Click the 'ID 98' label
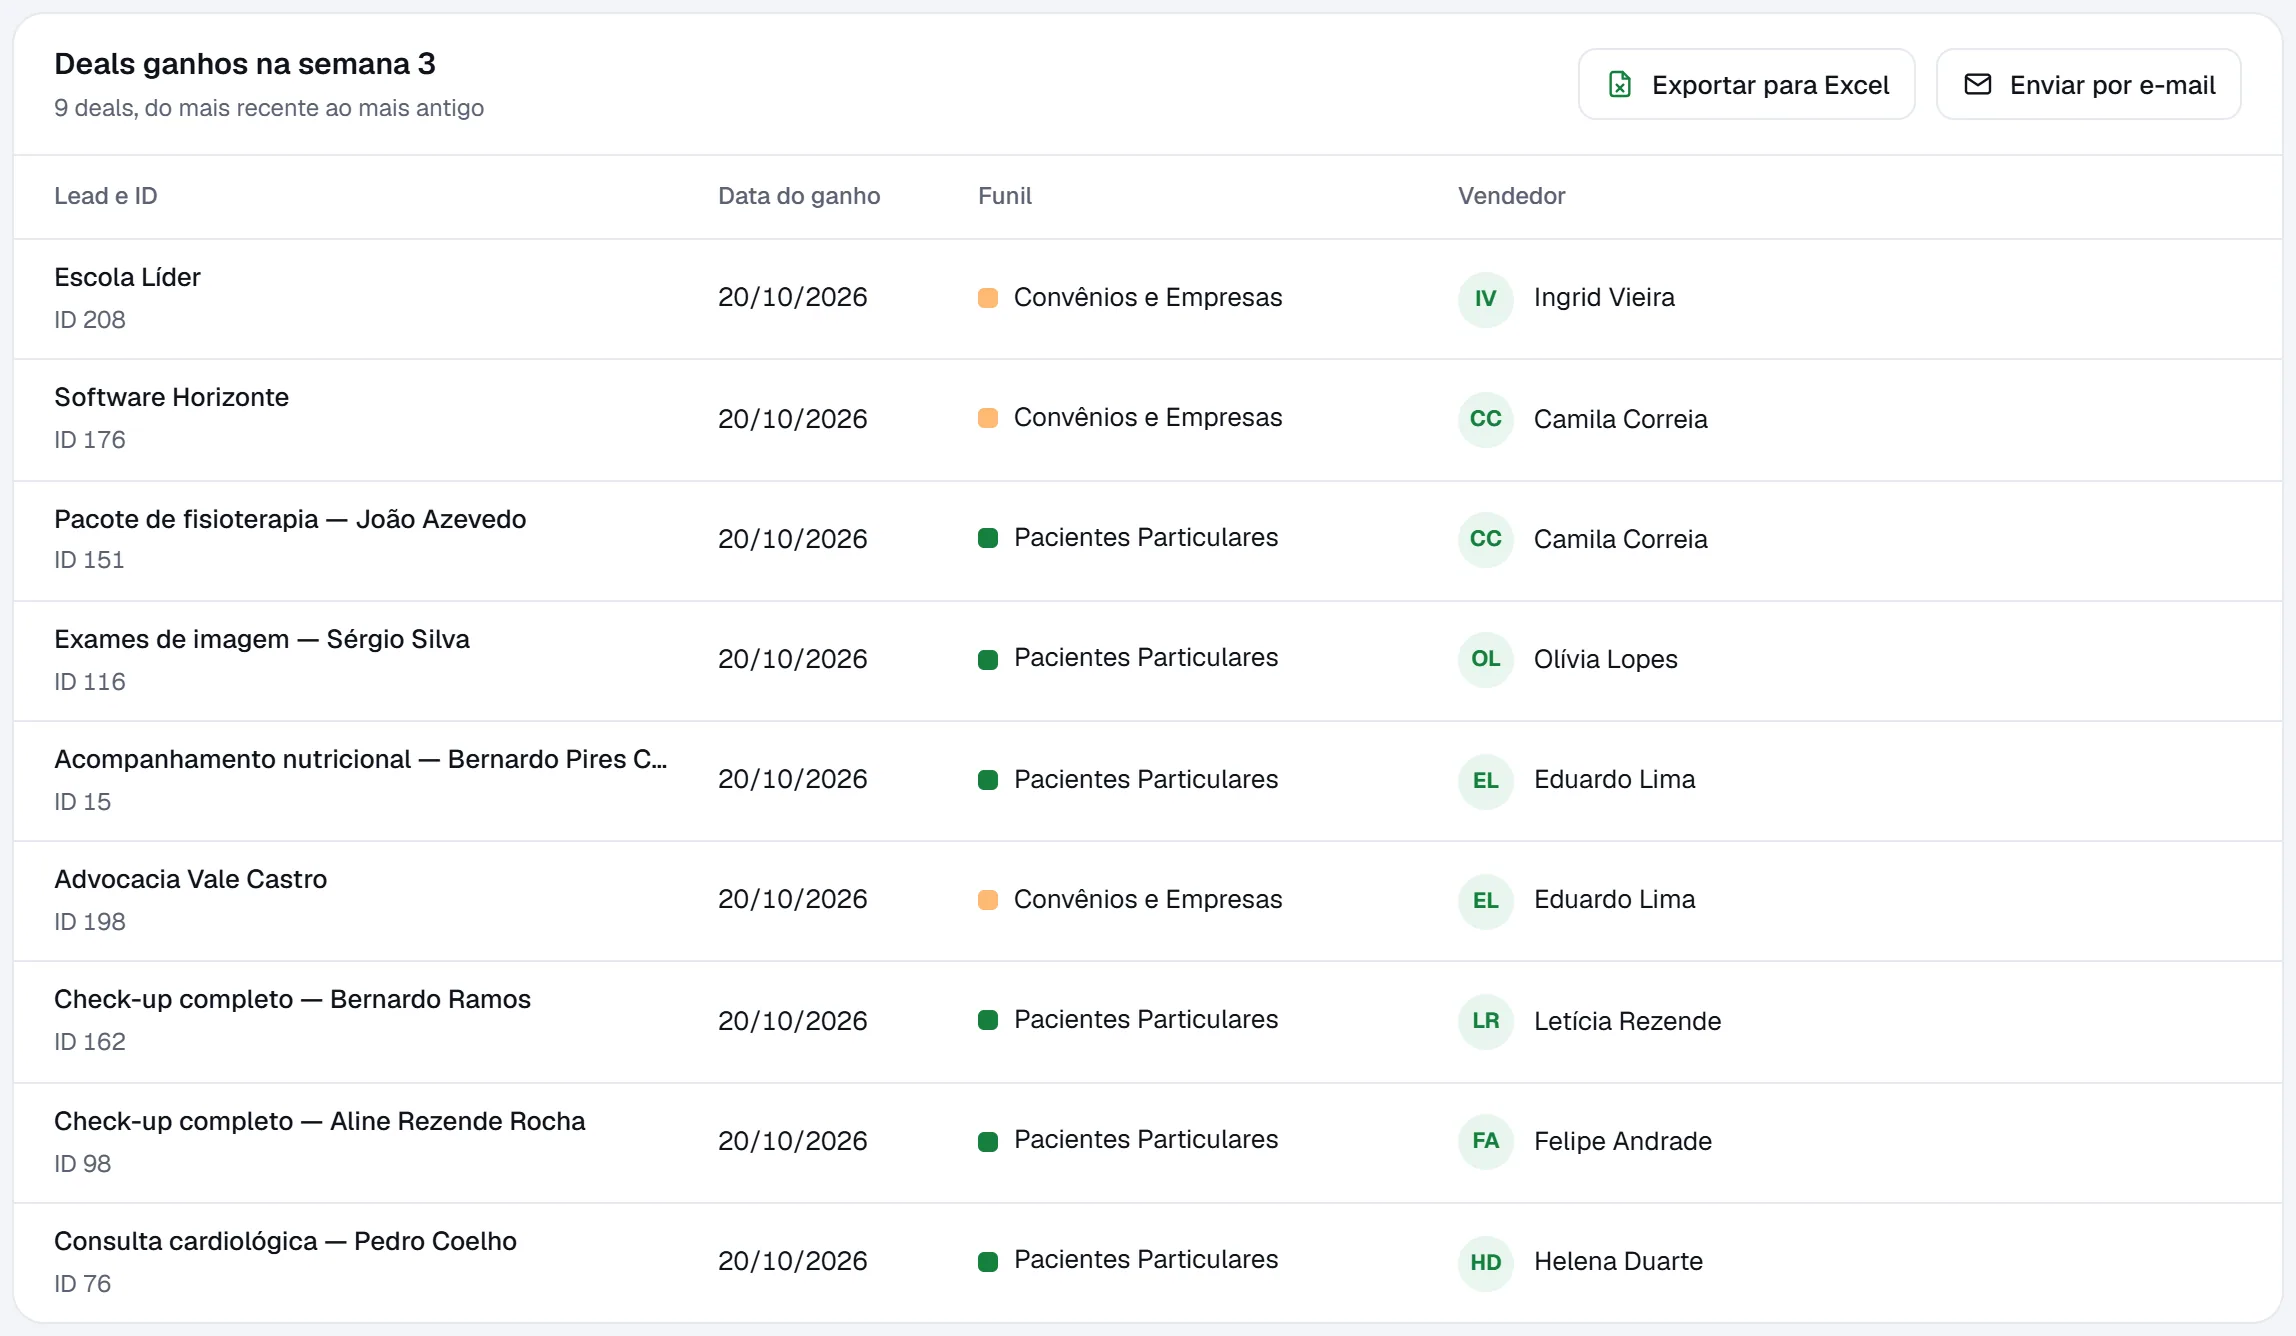Viewport: 2296px width, 1336px height. 82,1164
